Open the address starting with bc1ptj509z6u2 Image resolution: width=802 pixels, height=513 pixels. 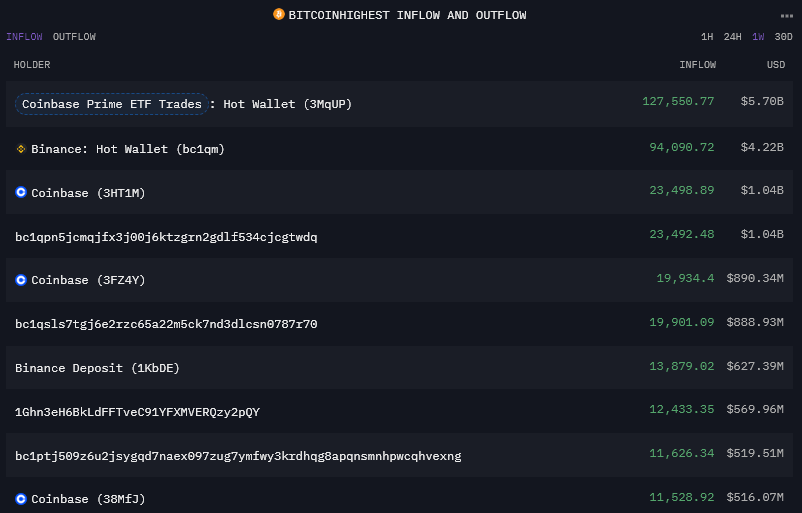(238, 456)
